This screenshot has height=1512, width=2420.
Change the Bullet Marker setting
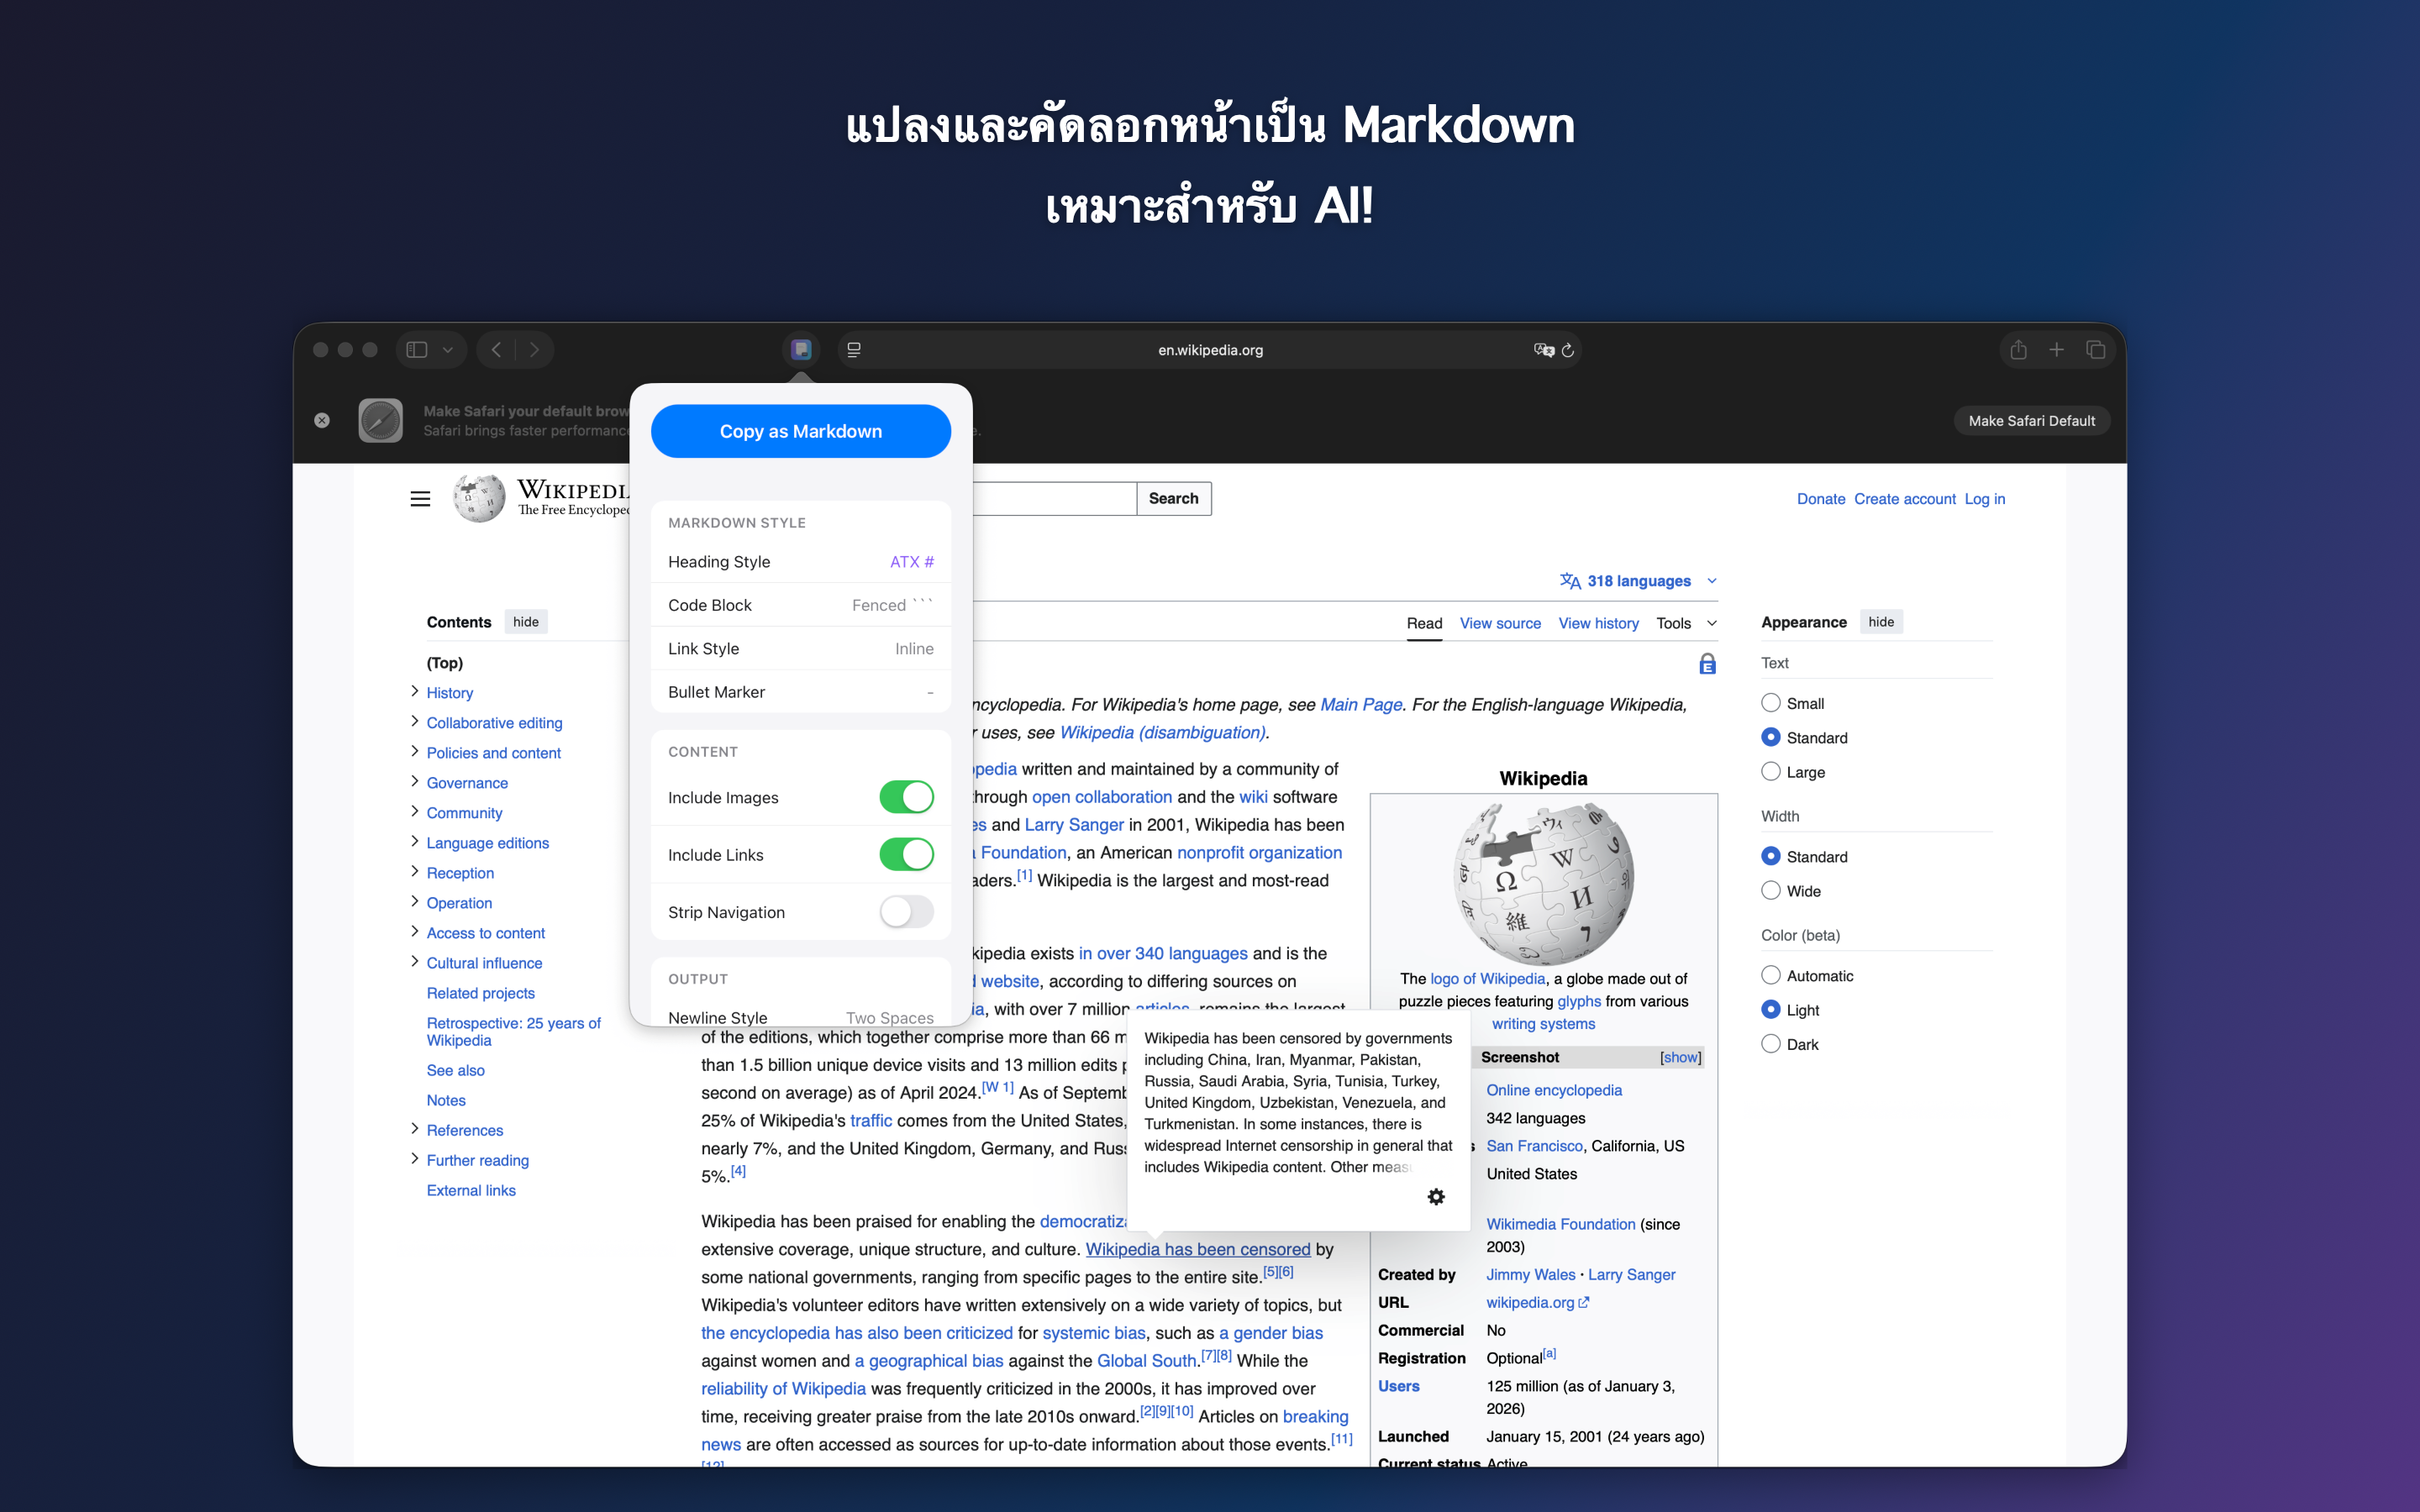coord(800,692)
